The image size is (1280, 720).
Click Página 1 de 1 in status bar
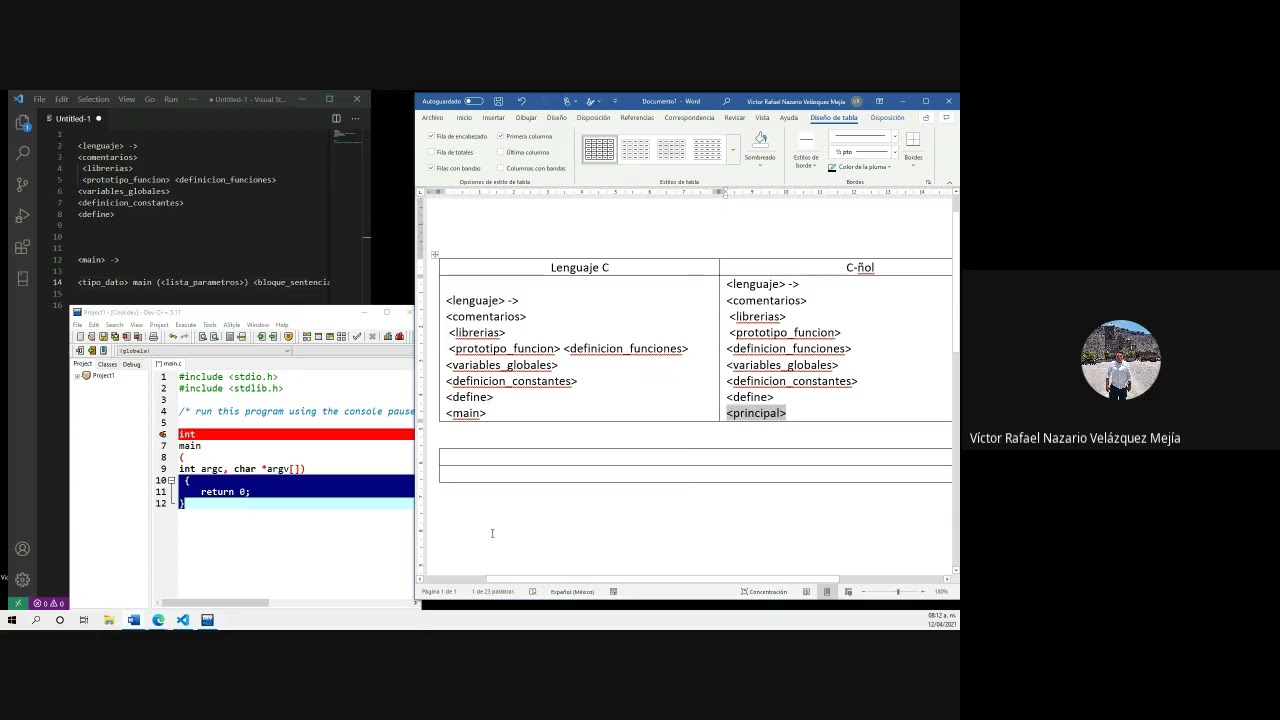click(x=439, y=592)
